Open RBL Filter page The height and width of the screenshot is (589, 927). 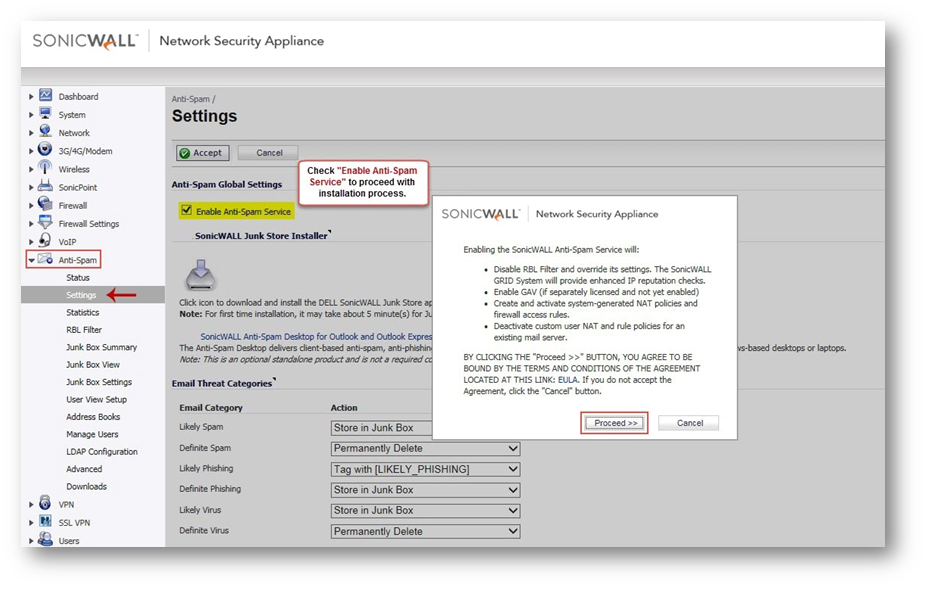(83, 329)
